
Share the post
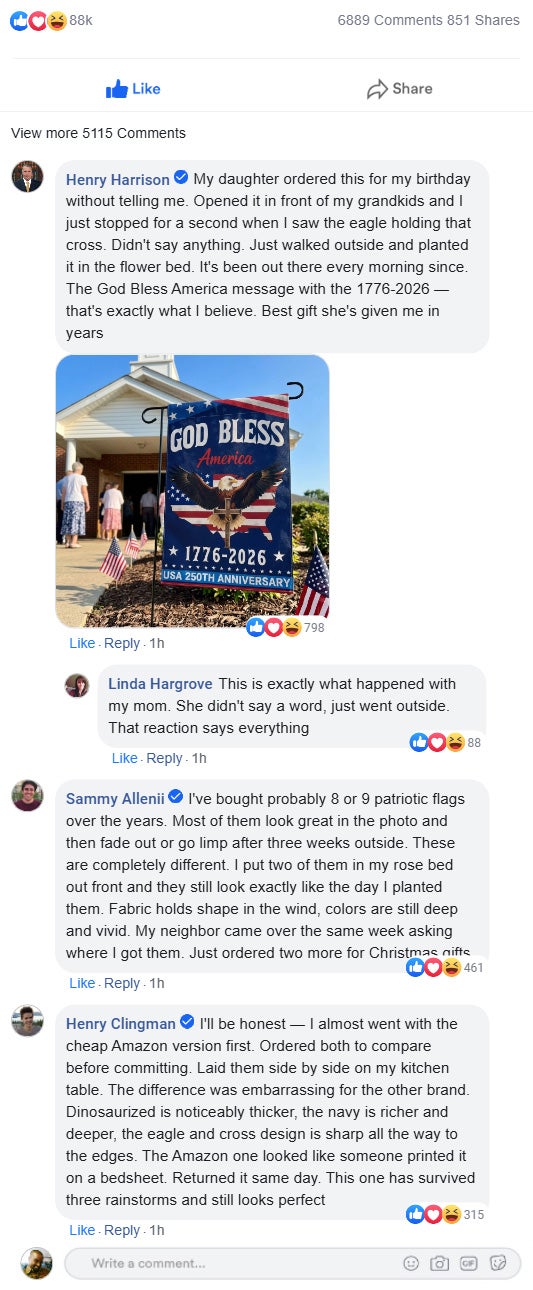(399, 89)
